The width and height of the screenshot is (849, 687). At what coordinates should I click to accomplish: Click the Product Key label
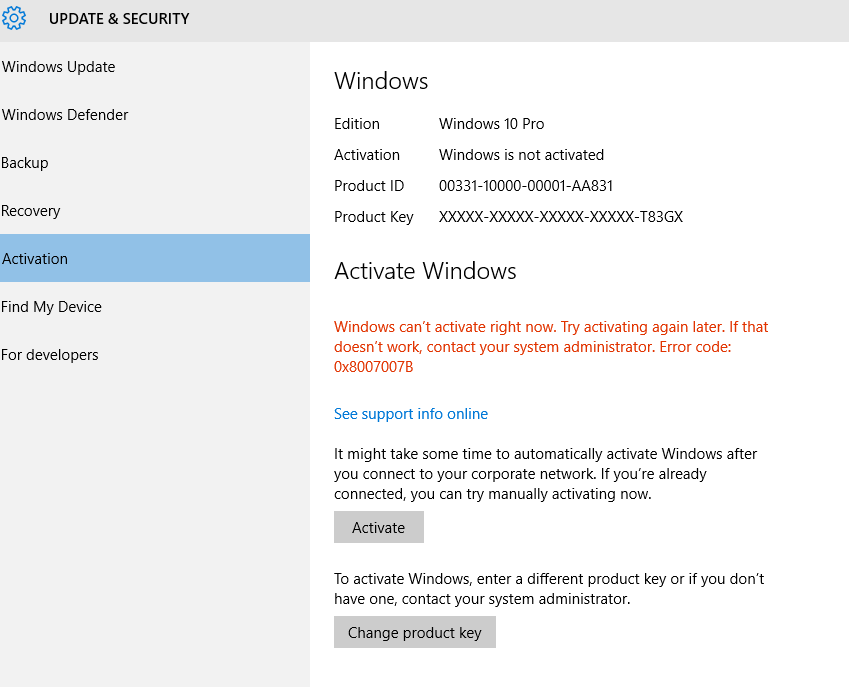(x=374, y=217)
